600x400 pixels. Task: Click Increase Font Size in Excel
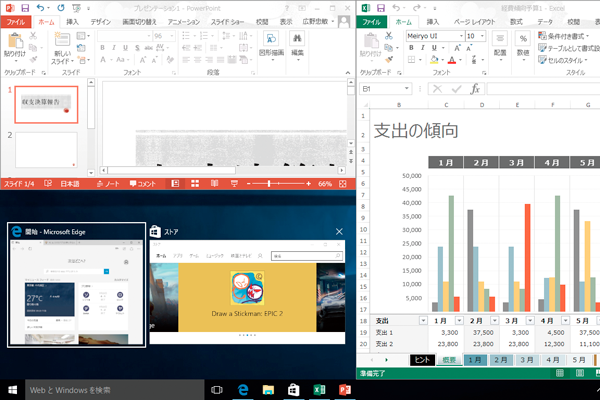click(x=457, y=48)
